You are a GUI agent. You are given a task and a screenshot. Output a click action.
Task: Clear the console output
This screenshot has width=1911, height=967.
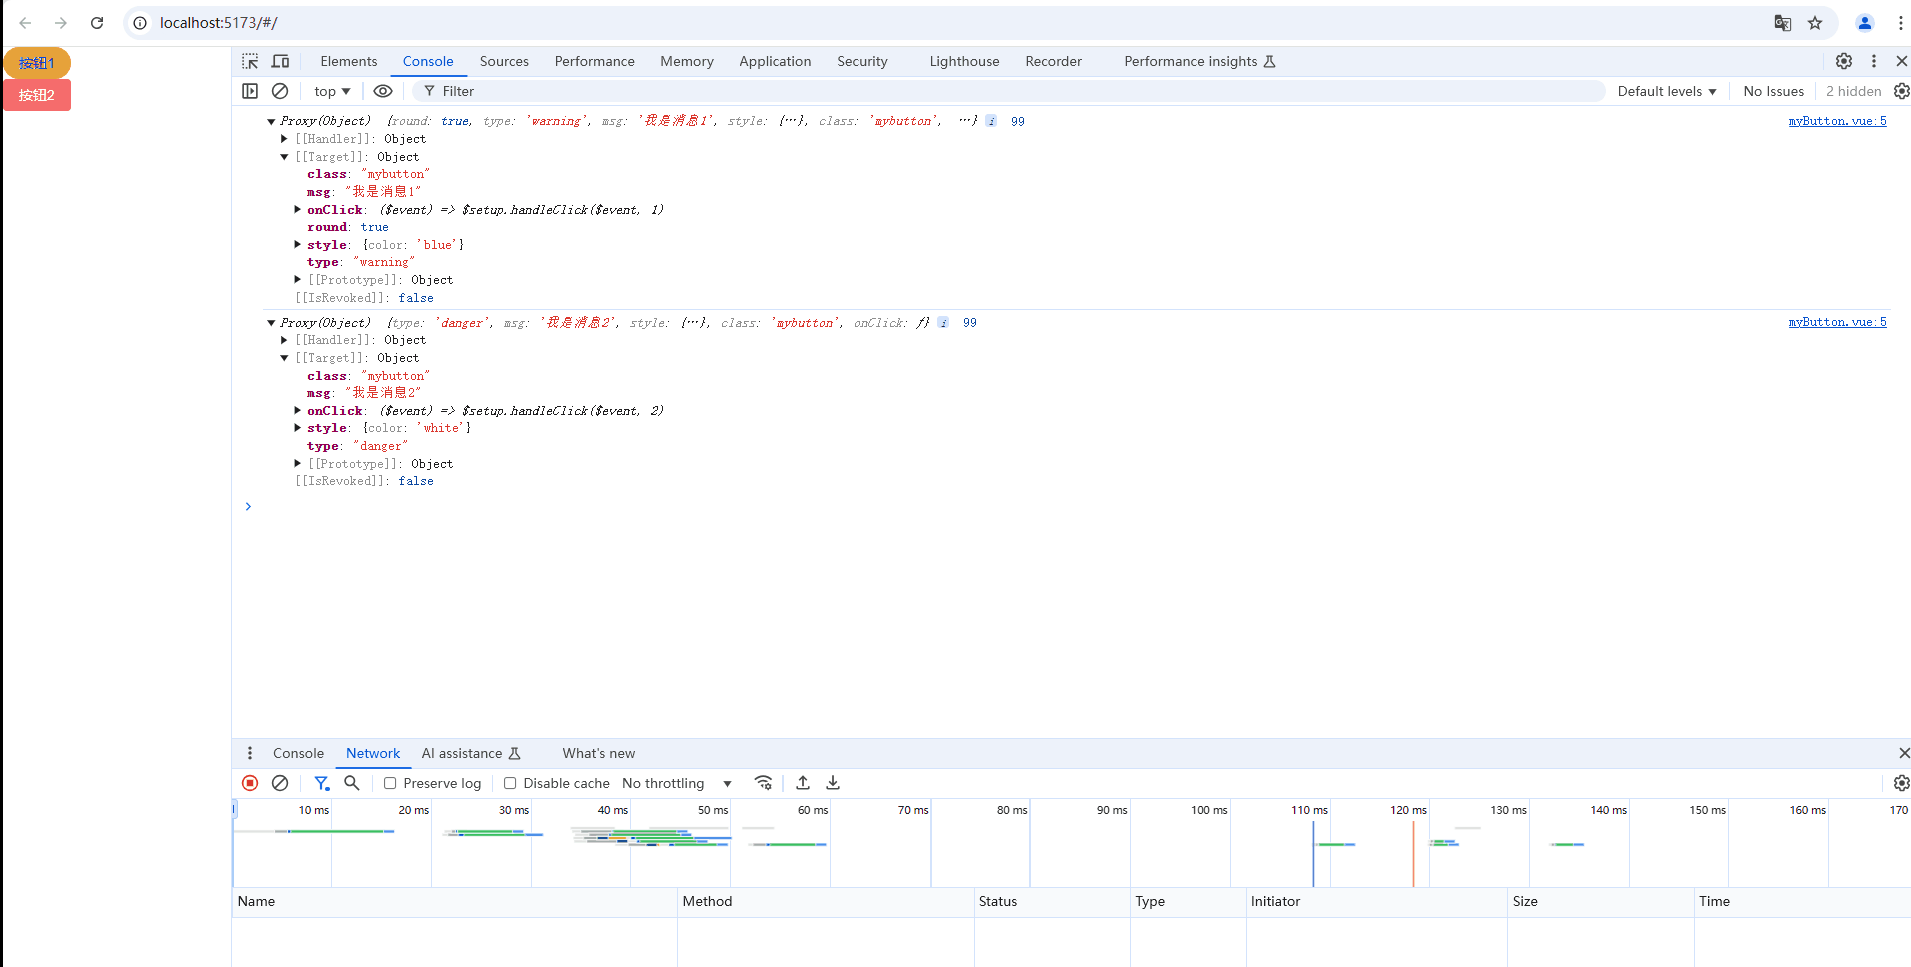[x=280, y=91]
